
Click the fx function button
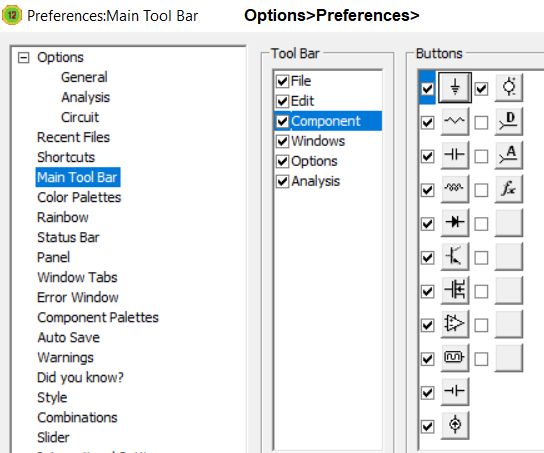(509, 189)
